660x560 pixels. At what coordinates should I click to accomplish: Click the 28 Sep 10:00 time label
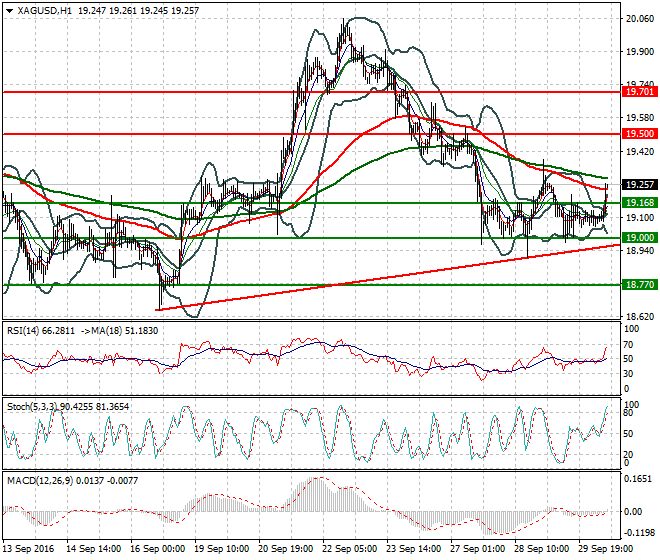541,549
